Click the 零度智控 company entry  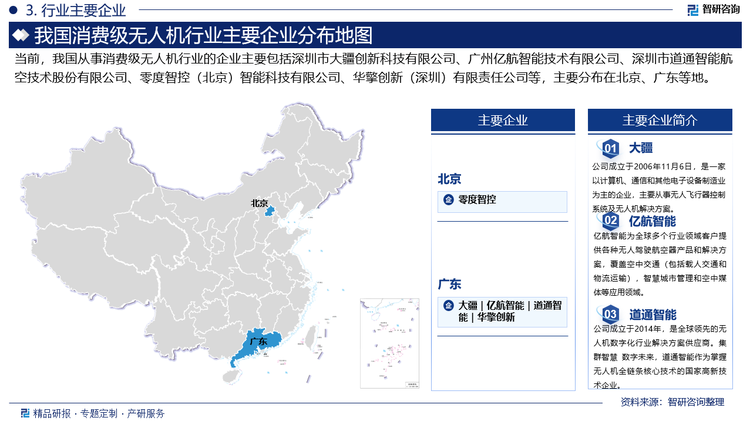coord(502,201)
